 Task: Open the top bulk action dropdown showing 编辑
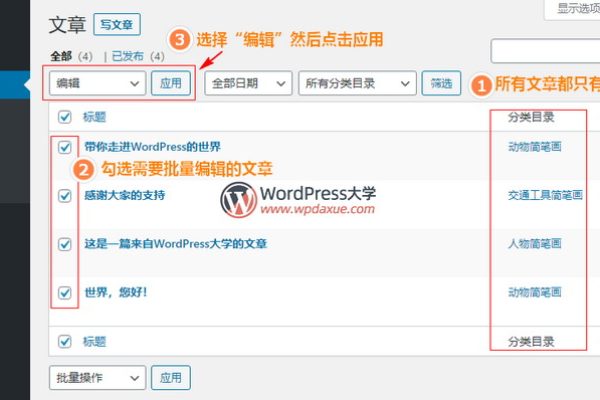tap(97, 84)
